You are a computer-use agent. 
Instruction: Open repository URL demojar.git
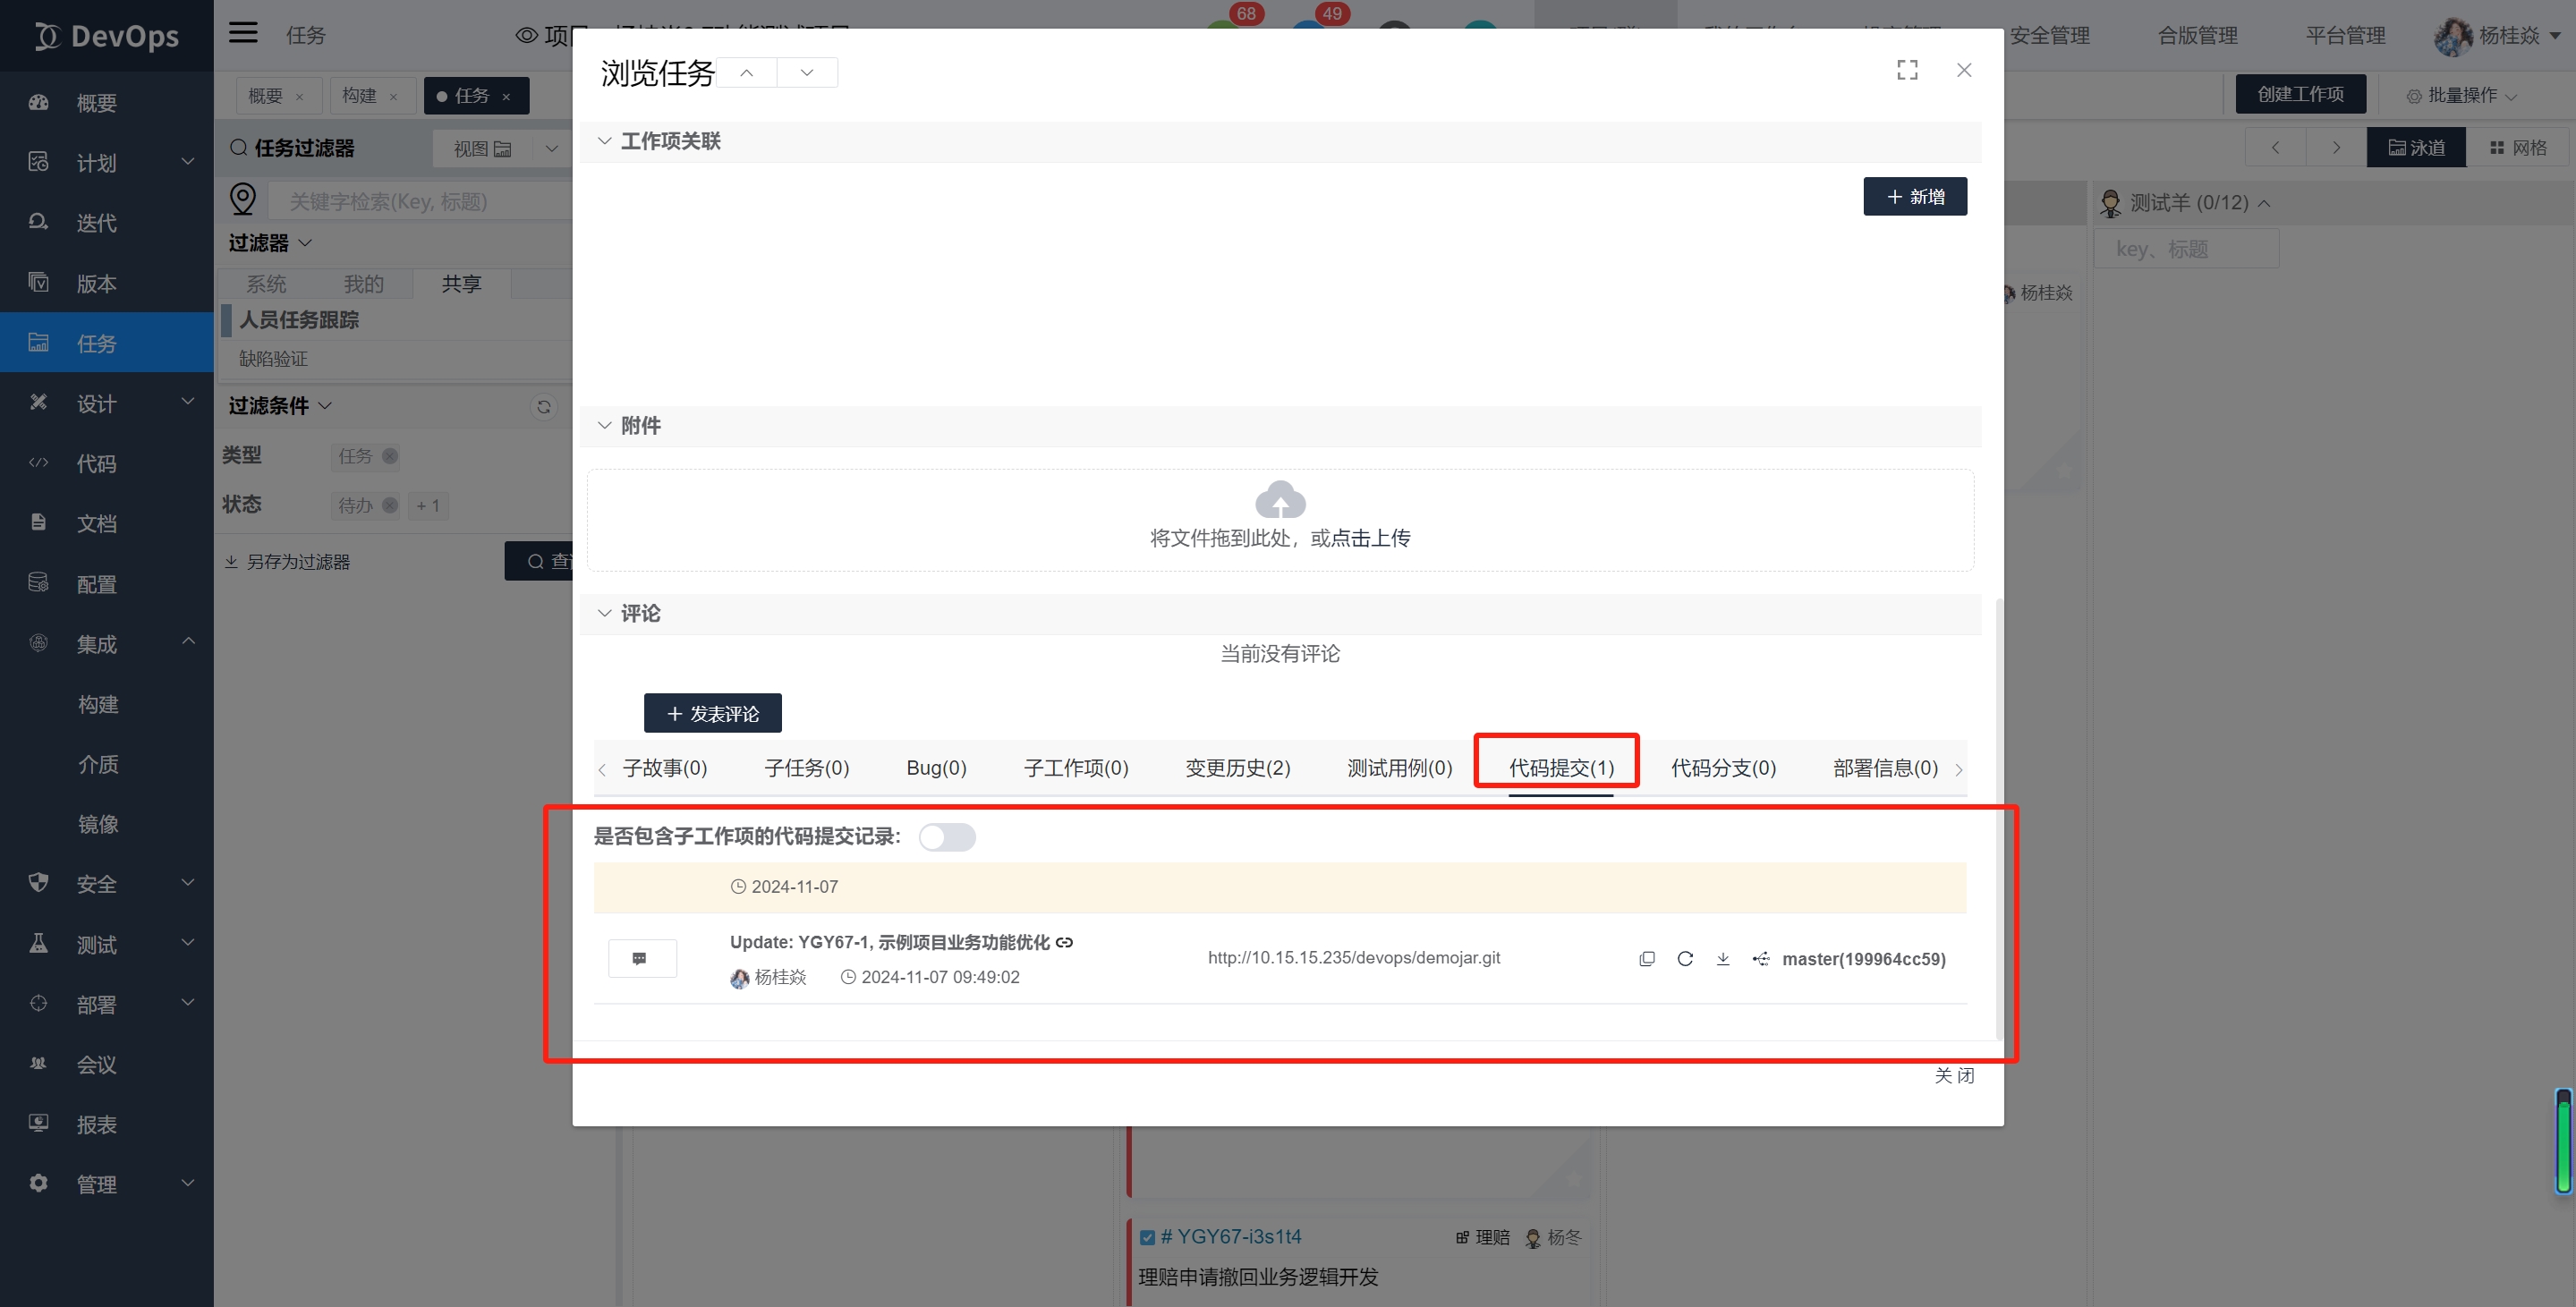coord(1354,957)
